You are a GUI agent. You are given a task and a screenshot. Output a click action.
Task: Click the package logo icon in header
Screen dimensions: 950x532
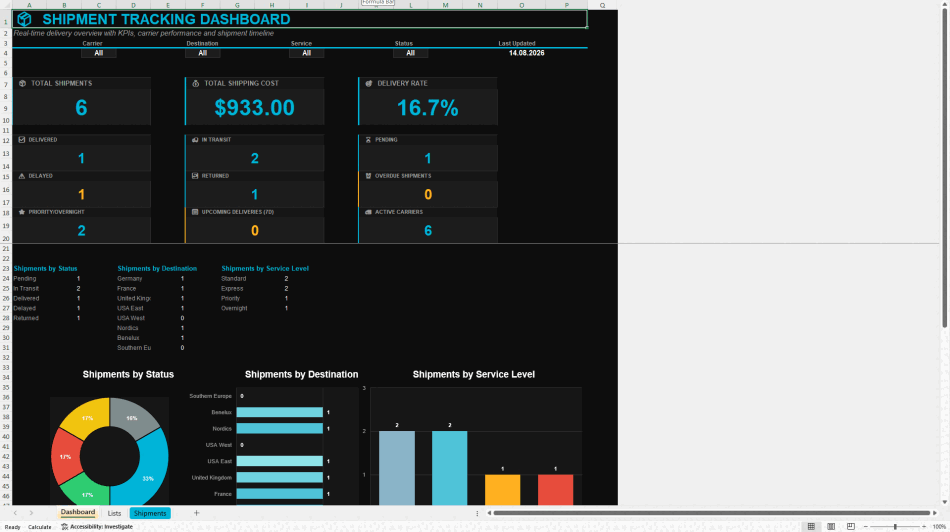pyautogui.click(x=24, y=19)
